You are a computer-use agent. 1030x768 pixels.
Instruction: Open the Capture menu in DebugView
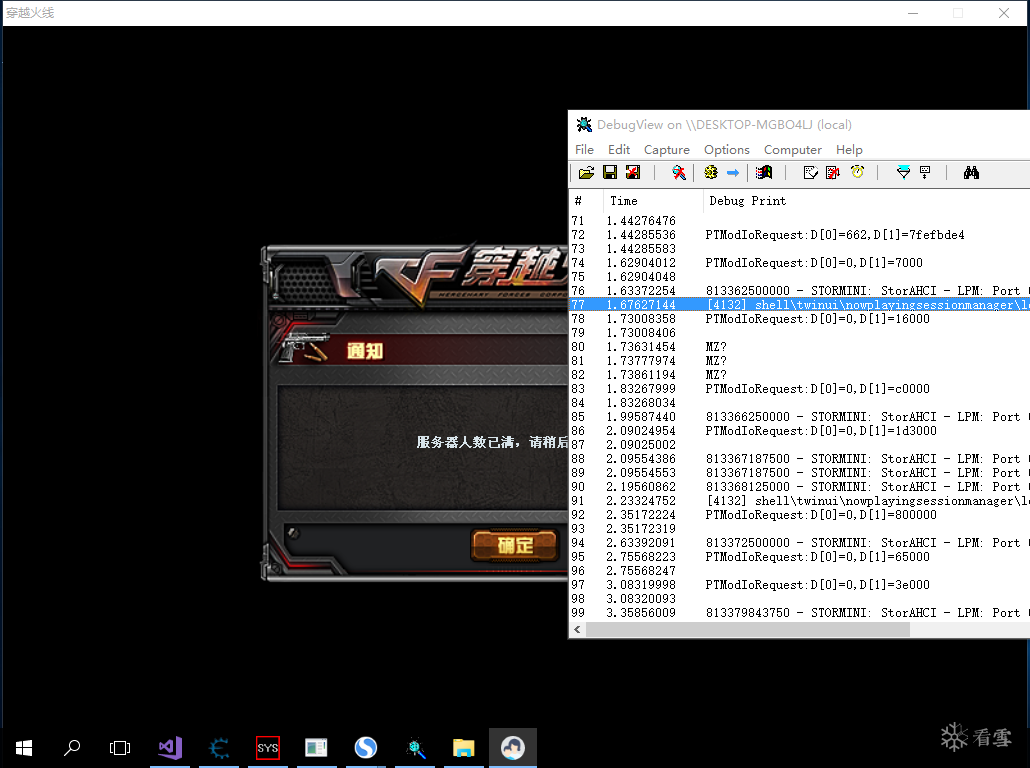tap(667, 150)
